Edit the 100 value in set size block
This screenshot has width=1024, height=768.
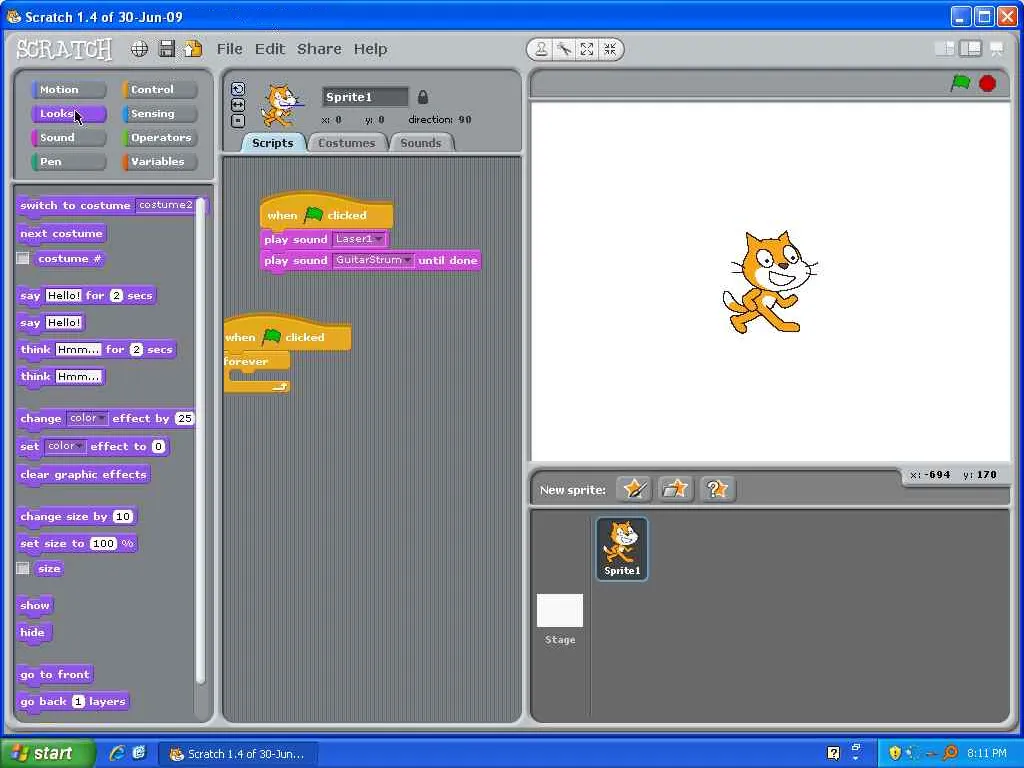103,543
